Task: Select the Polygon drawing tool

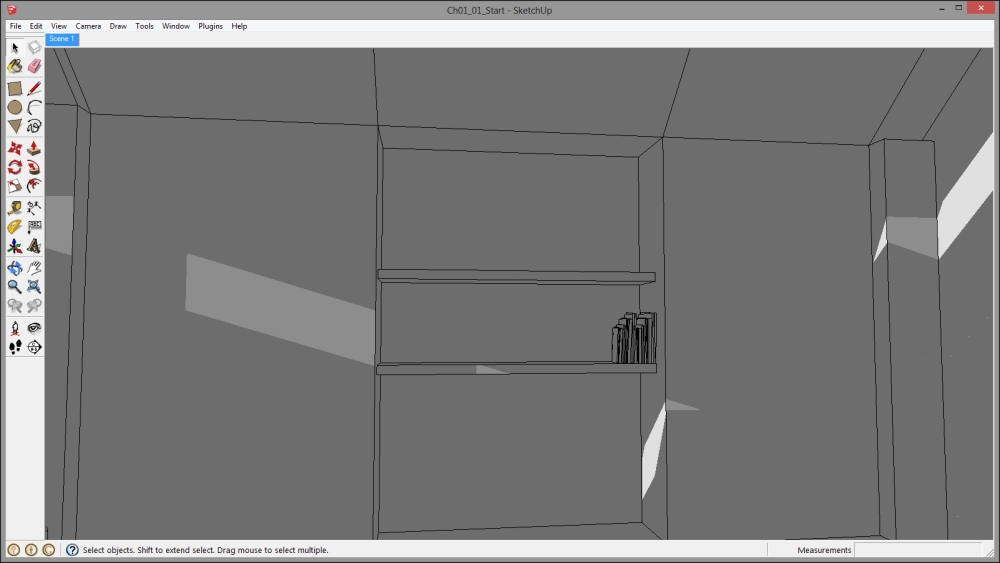Action: point(15,126)
